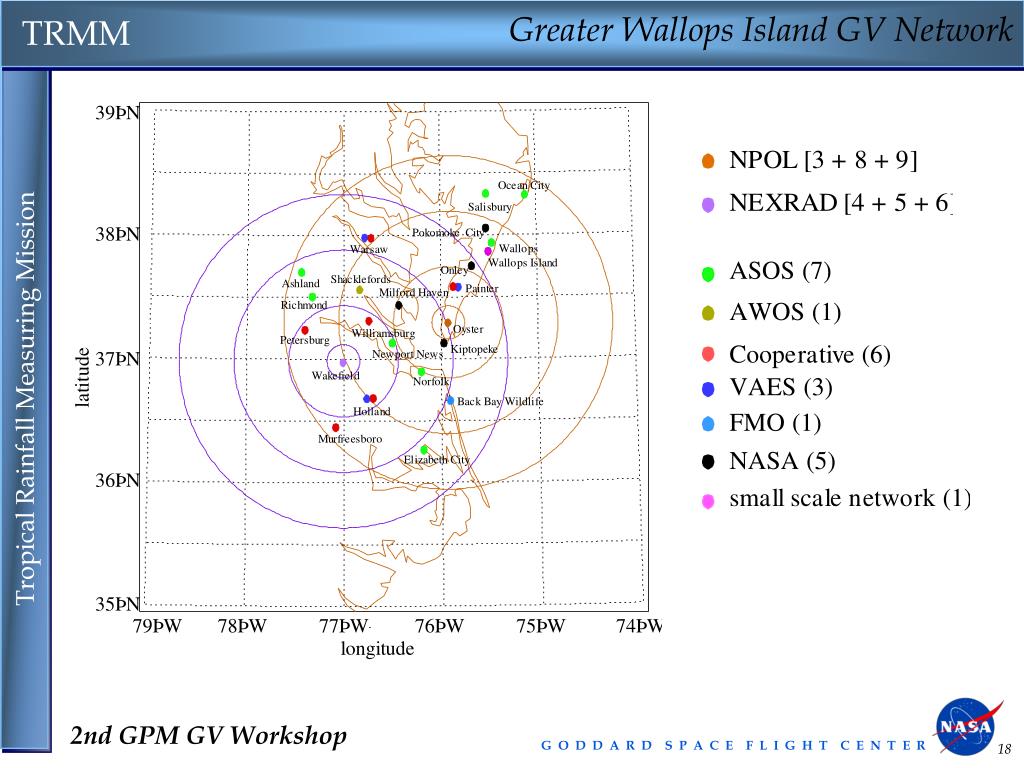1024x768 pixels.
Task: Click 'GODDARD SPACE FLIGHT CENTER' footer text
Action: point(734,745)
